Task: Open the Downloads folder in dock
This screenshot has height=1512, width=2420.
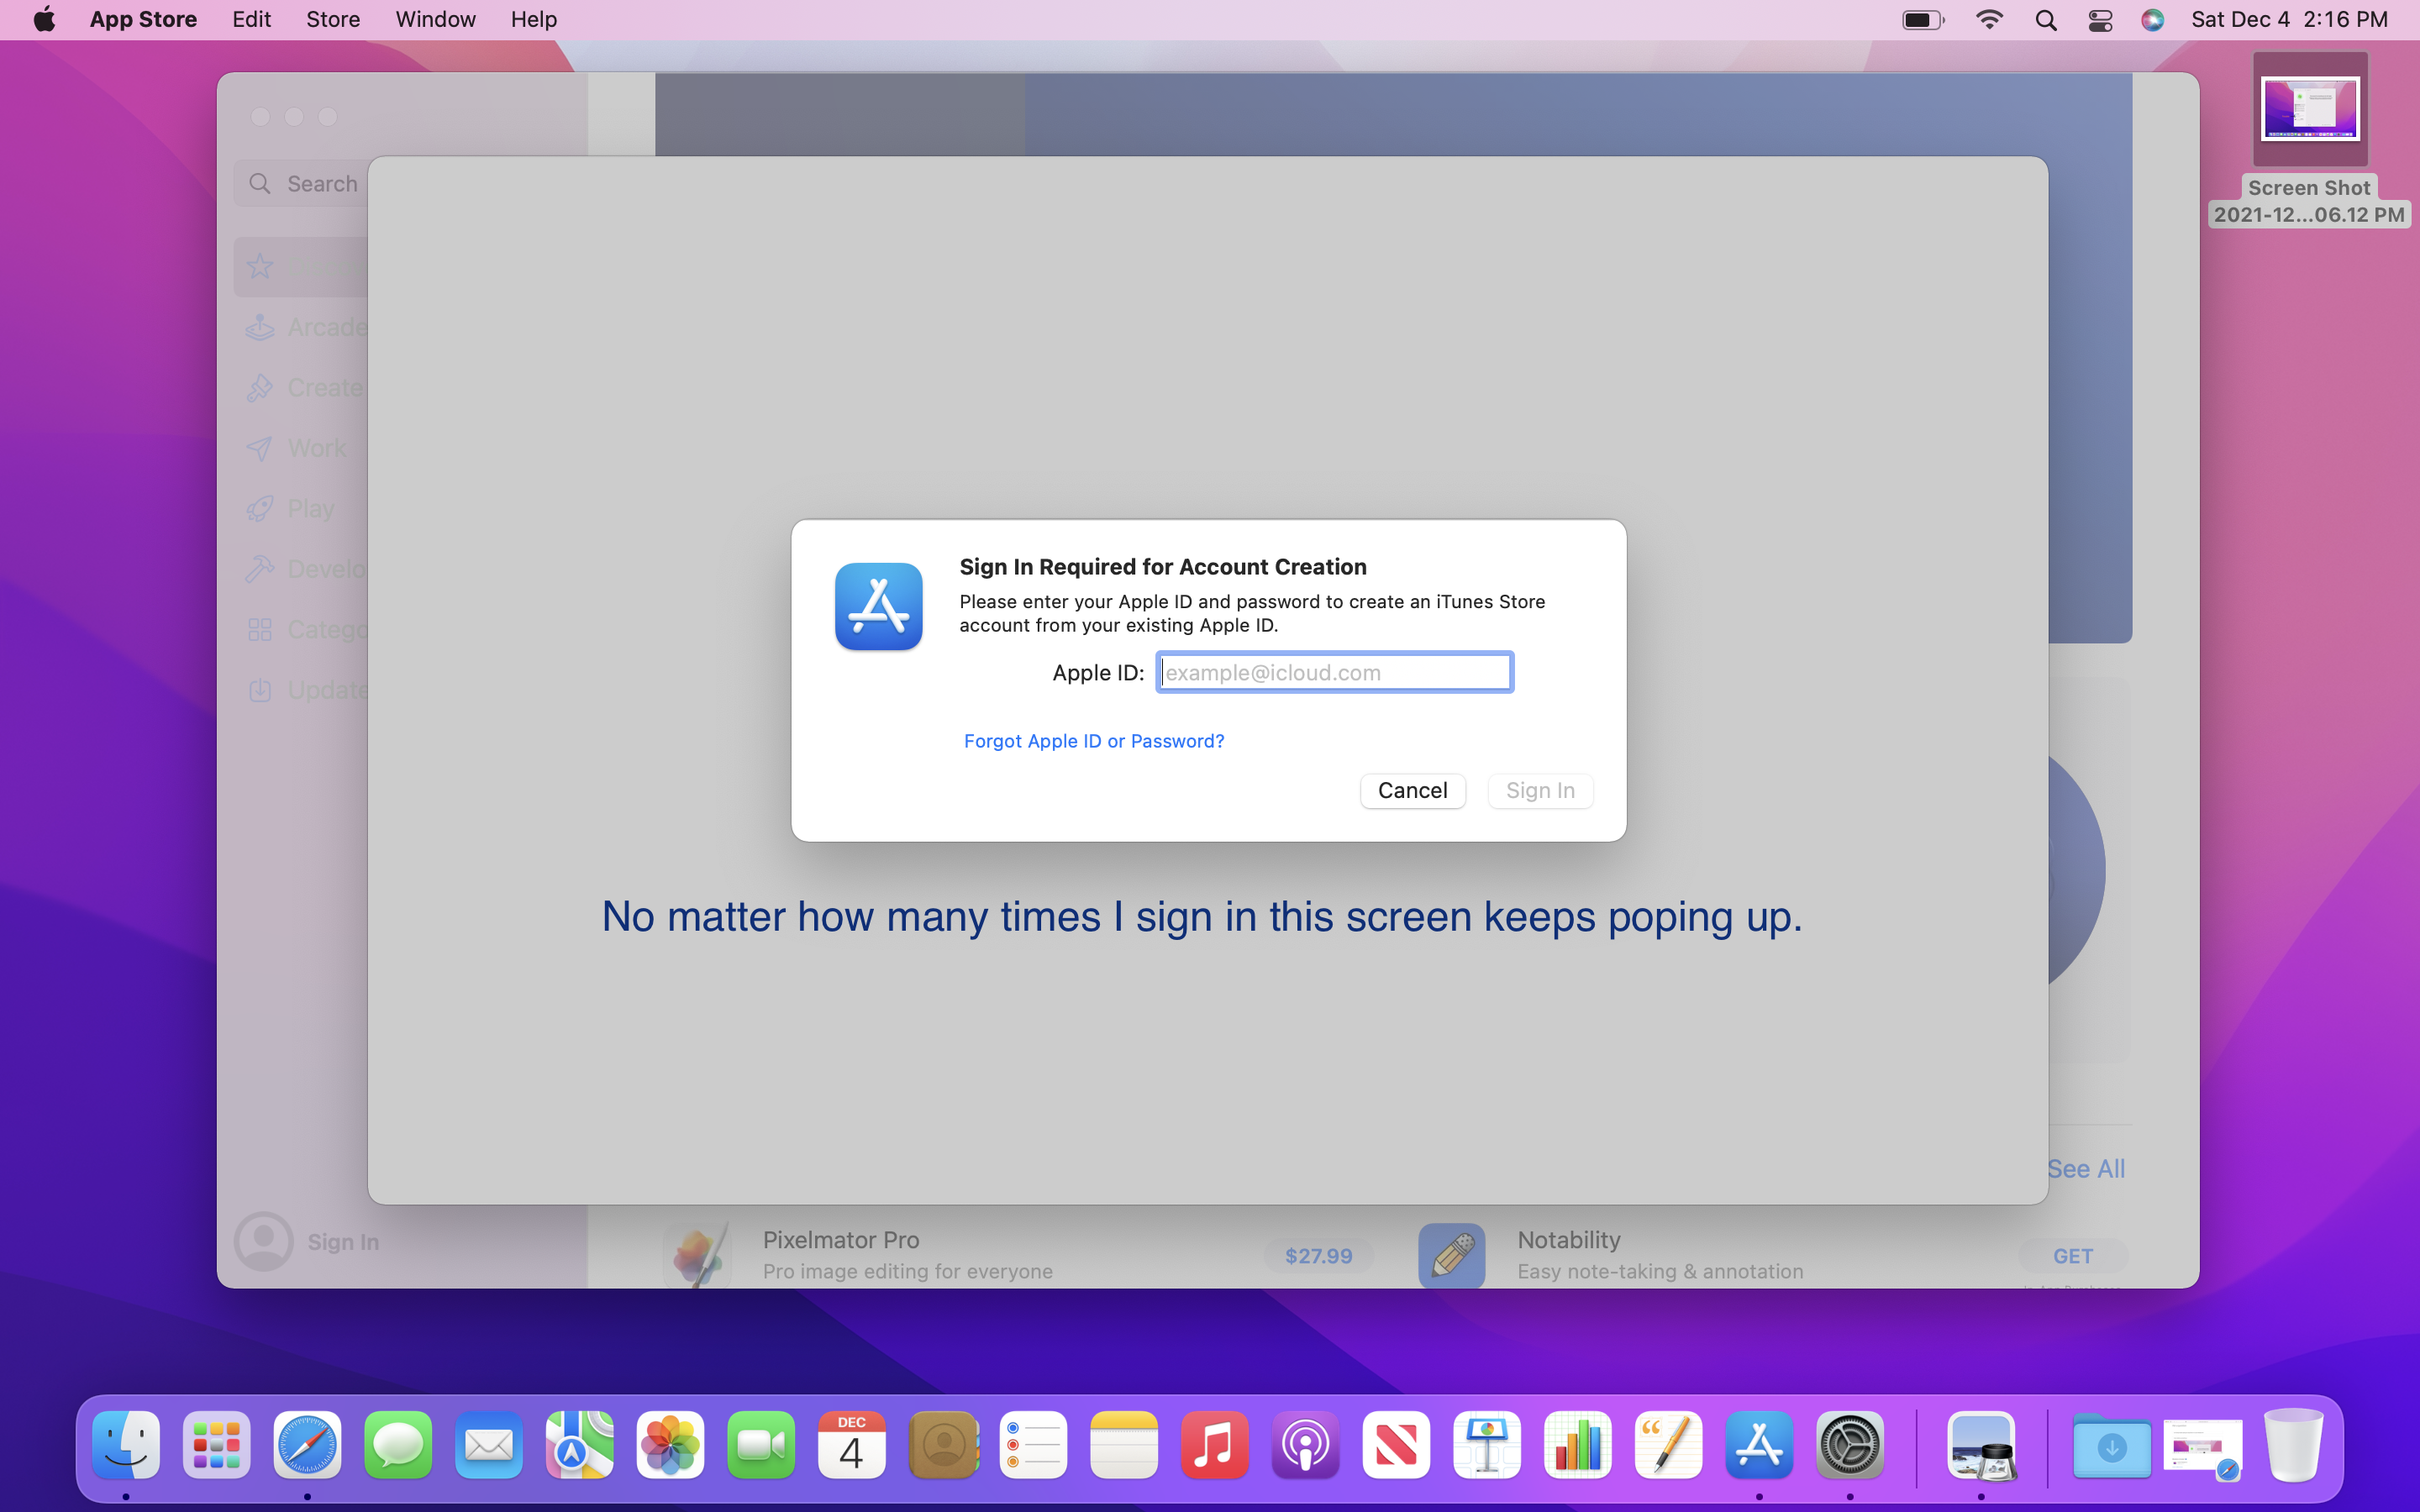Action: pyautogui.click(x=2111, y=1445)
